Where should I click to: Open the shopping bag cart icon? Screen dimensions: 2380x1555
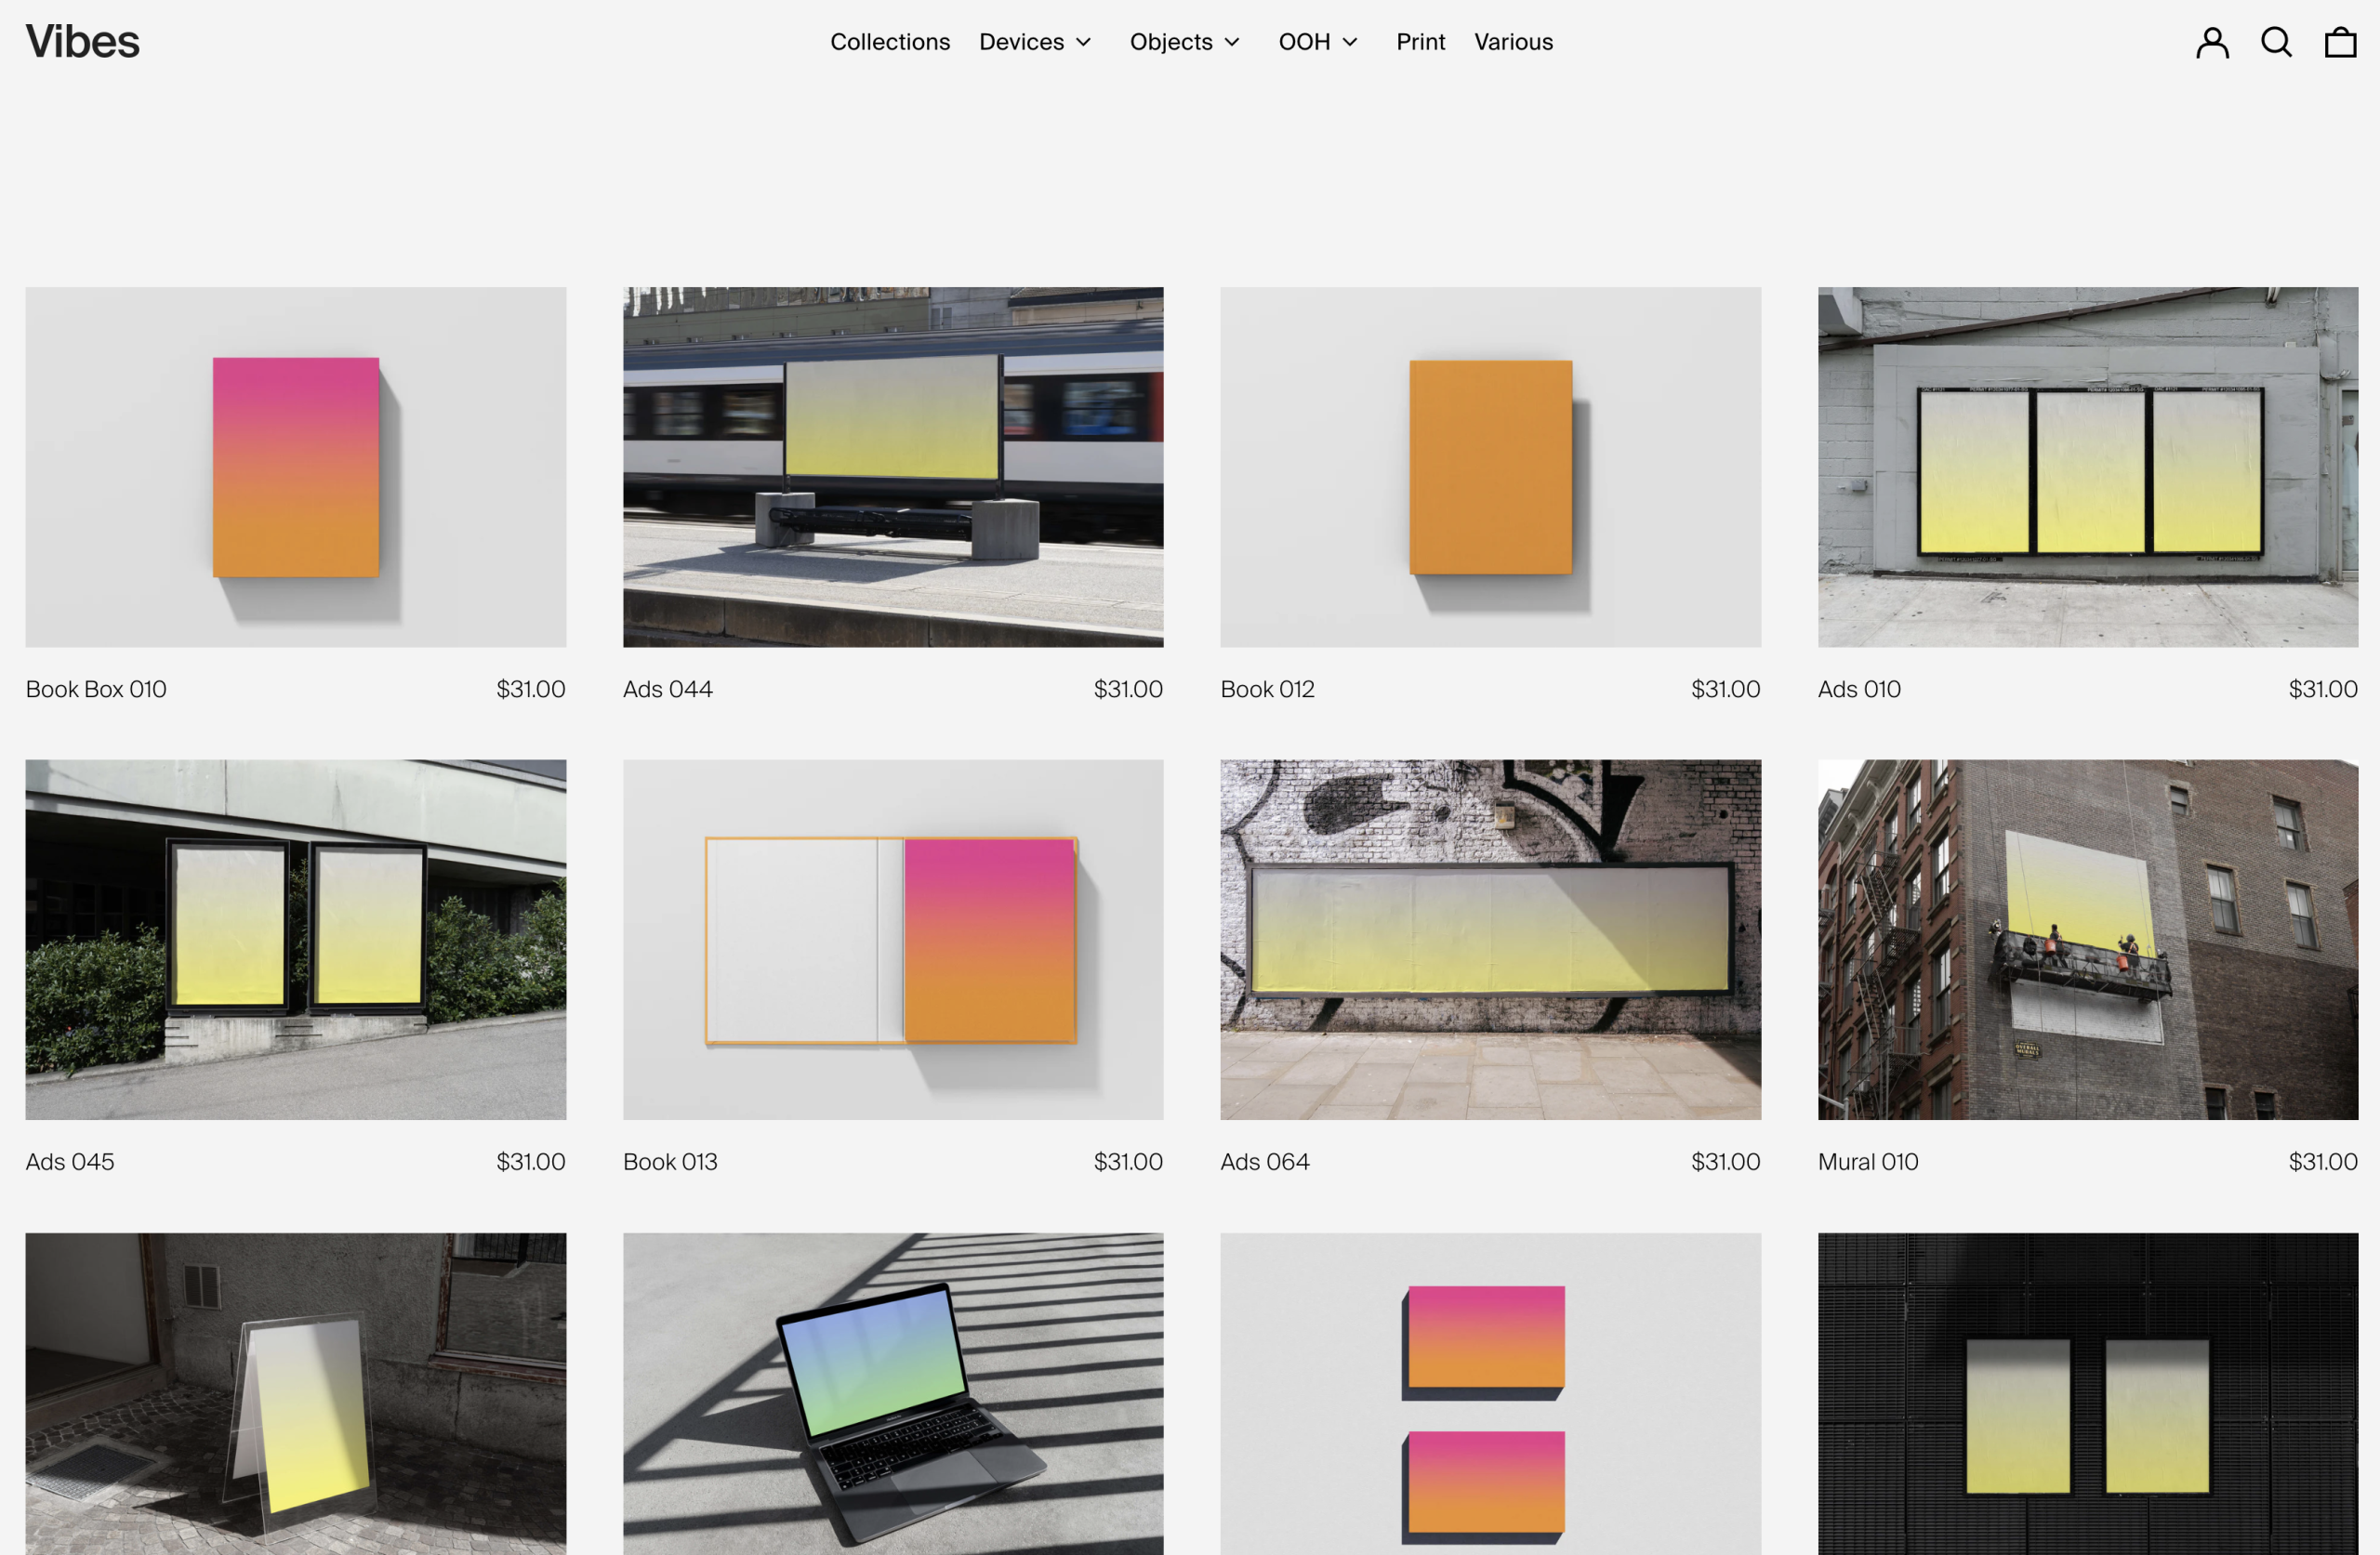tap(2340, 42)
